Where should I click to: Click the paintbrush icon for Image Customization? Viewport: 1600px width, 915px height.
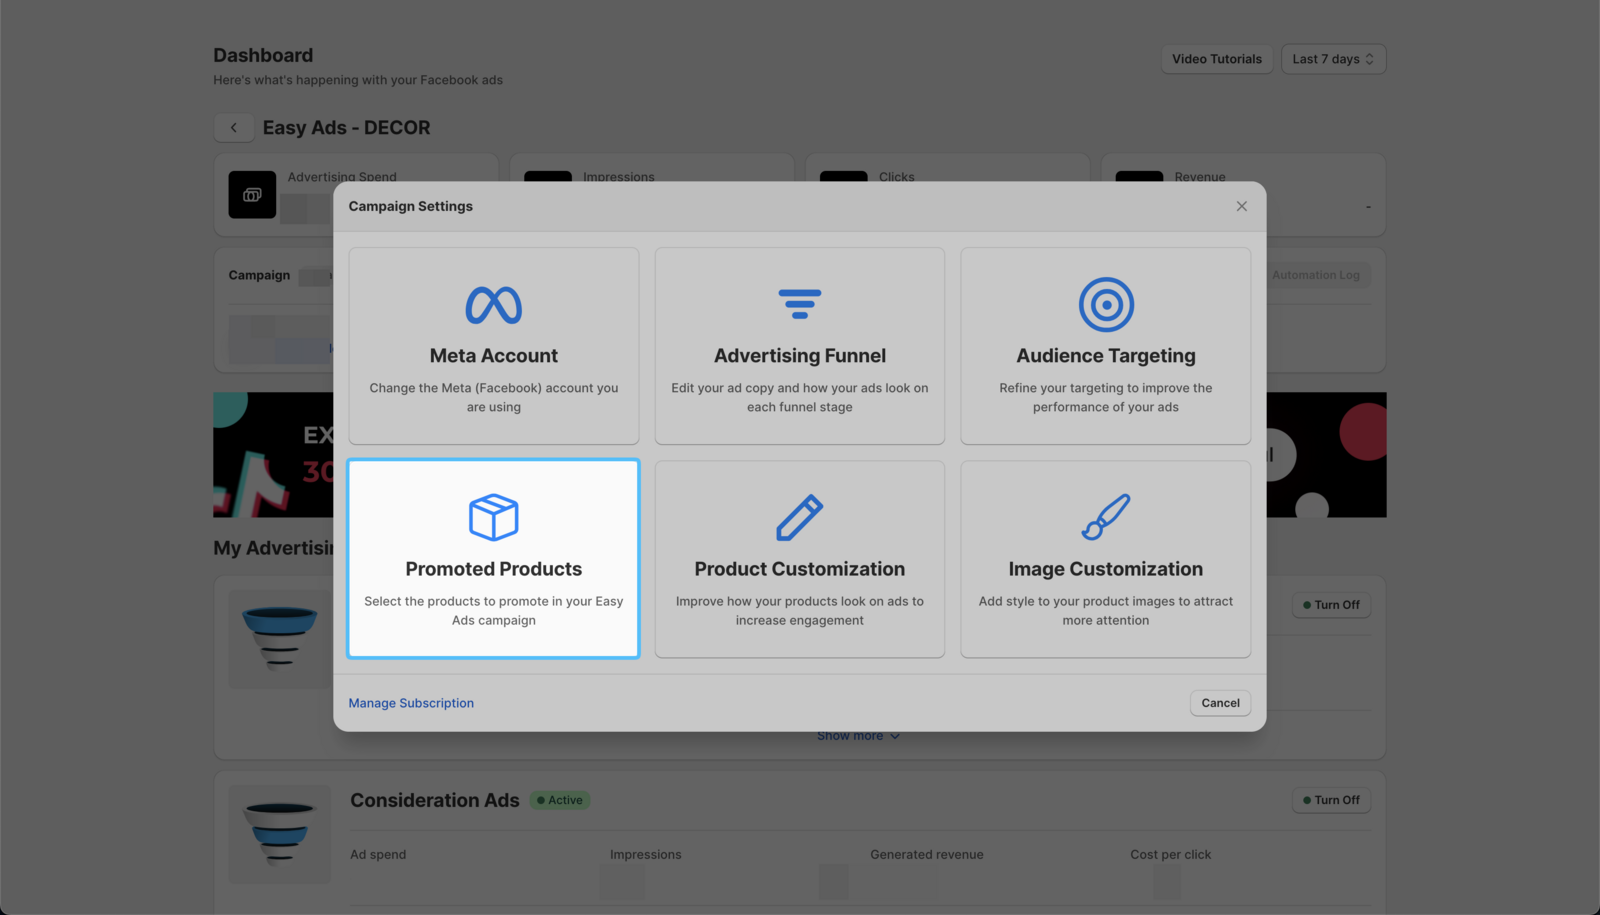coord(1105,517)
